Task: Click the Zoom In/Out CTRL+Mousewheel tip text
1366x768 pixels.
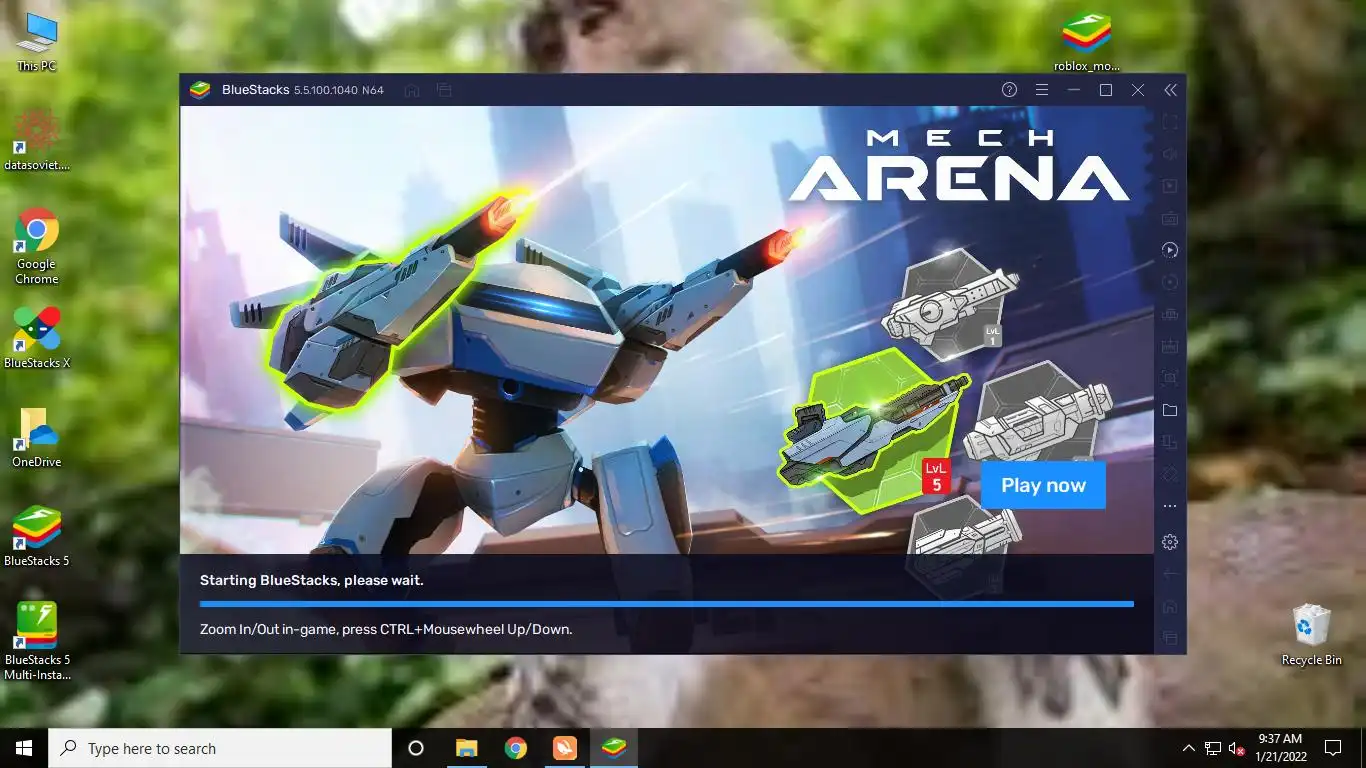Action: coord(386,629)
